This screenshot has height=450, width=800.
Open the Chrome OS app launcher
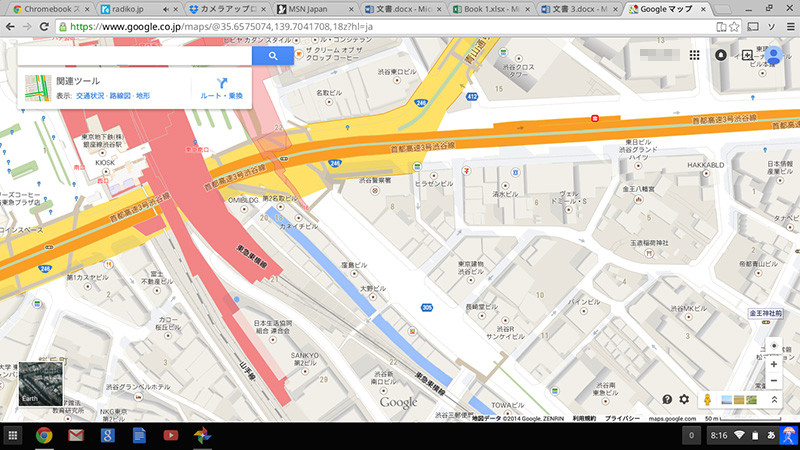point(13,435)
